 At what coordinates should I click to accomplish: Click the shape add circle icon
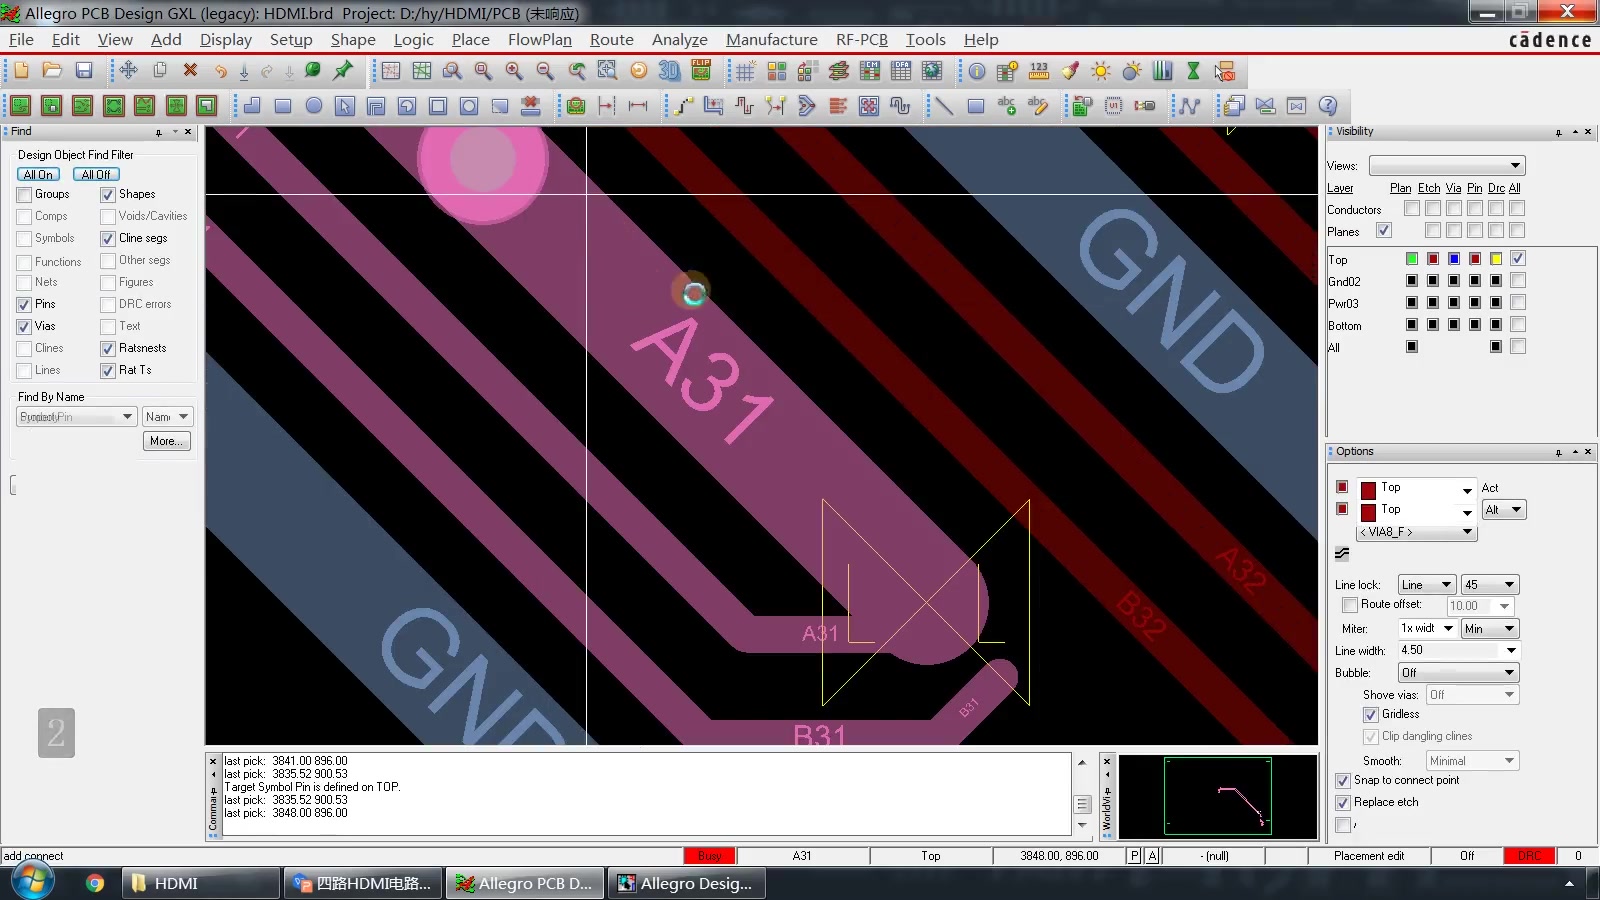(x=314, y=105)
